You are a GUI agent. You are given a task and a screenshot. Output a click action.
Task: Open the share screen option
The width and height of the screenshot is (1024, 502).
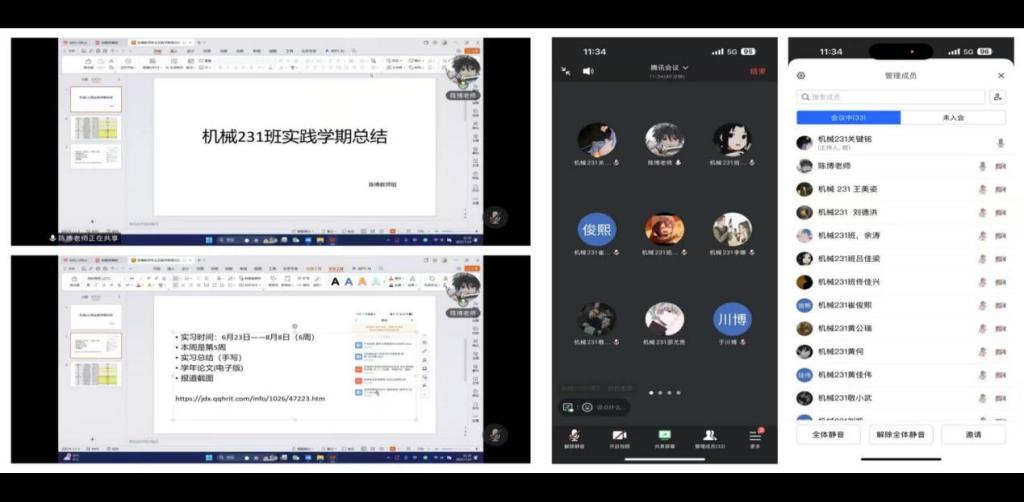(664, 437)
